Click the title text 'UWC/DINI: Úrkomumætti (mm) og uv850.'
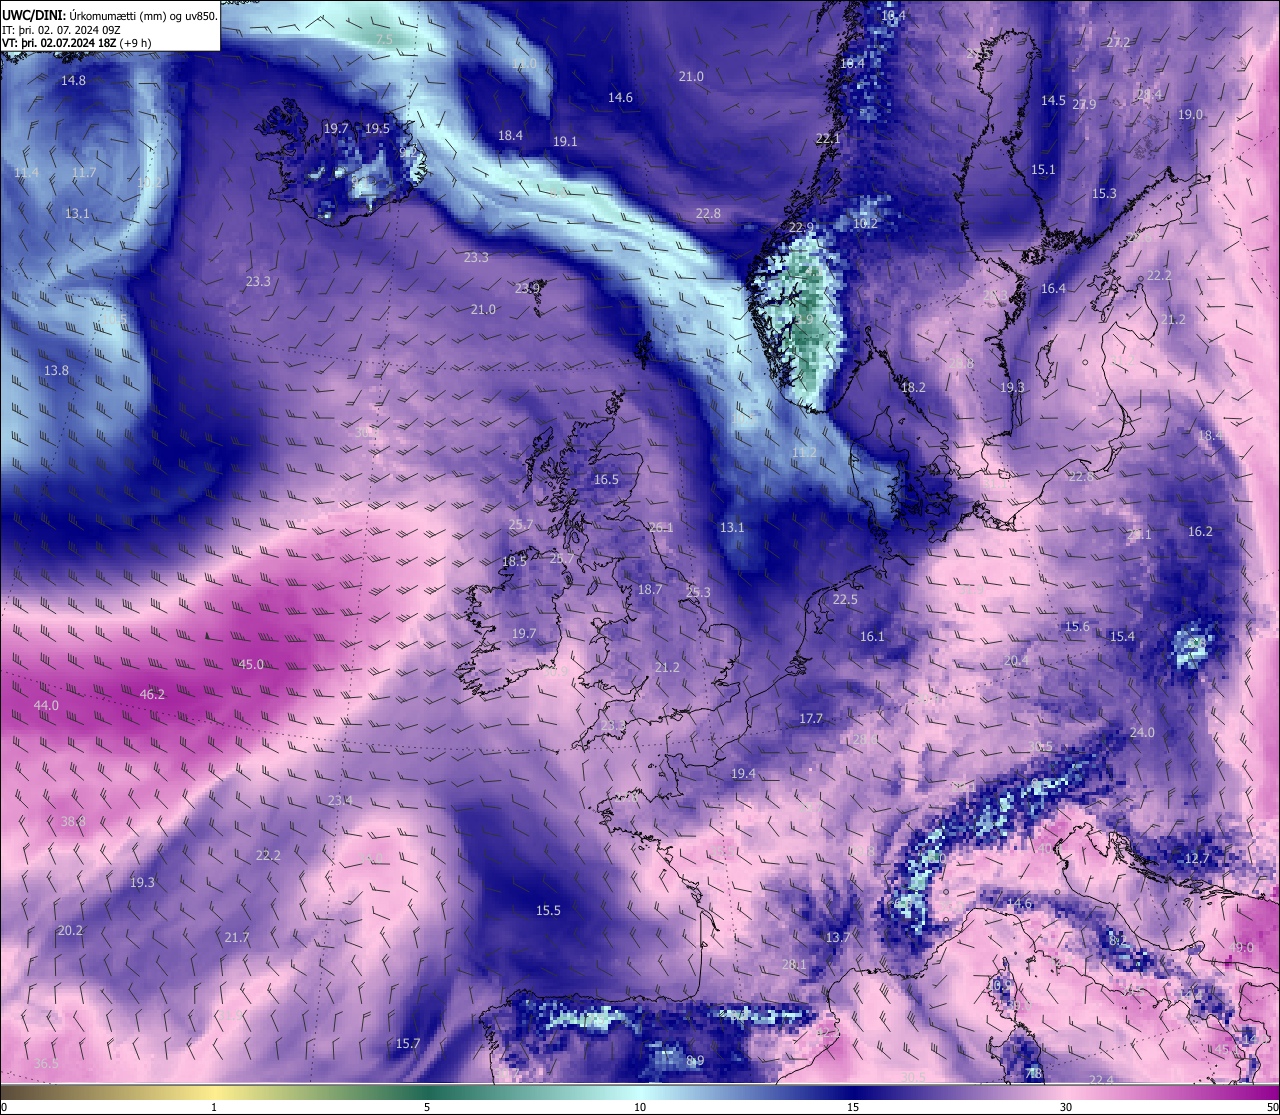The width and height of the screenshot is (1280, 1115). coord(109,15)
